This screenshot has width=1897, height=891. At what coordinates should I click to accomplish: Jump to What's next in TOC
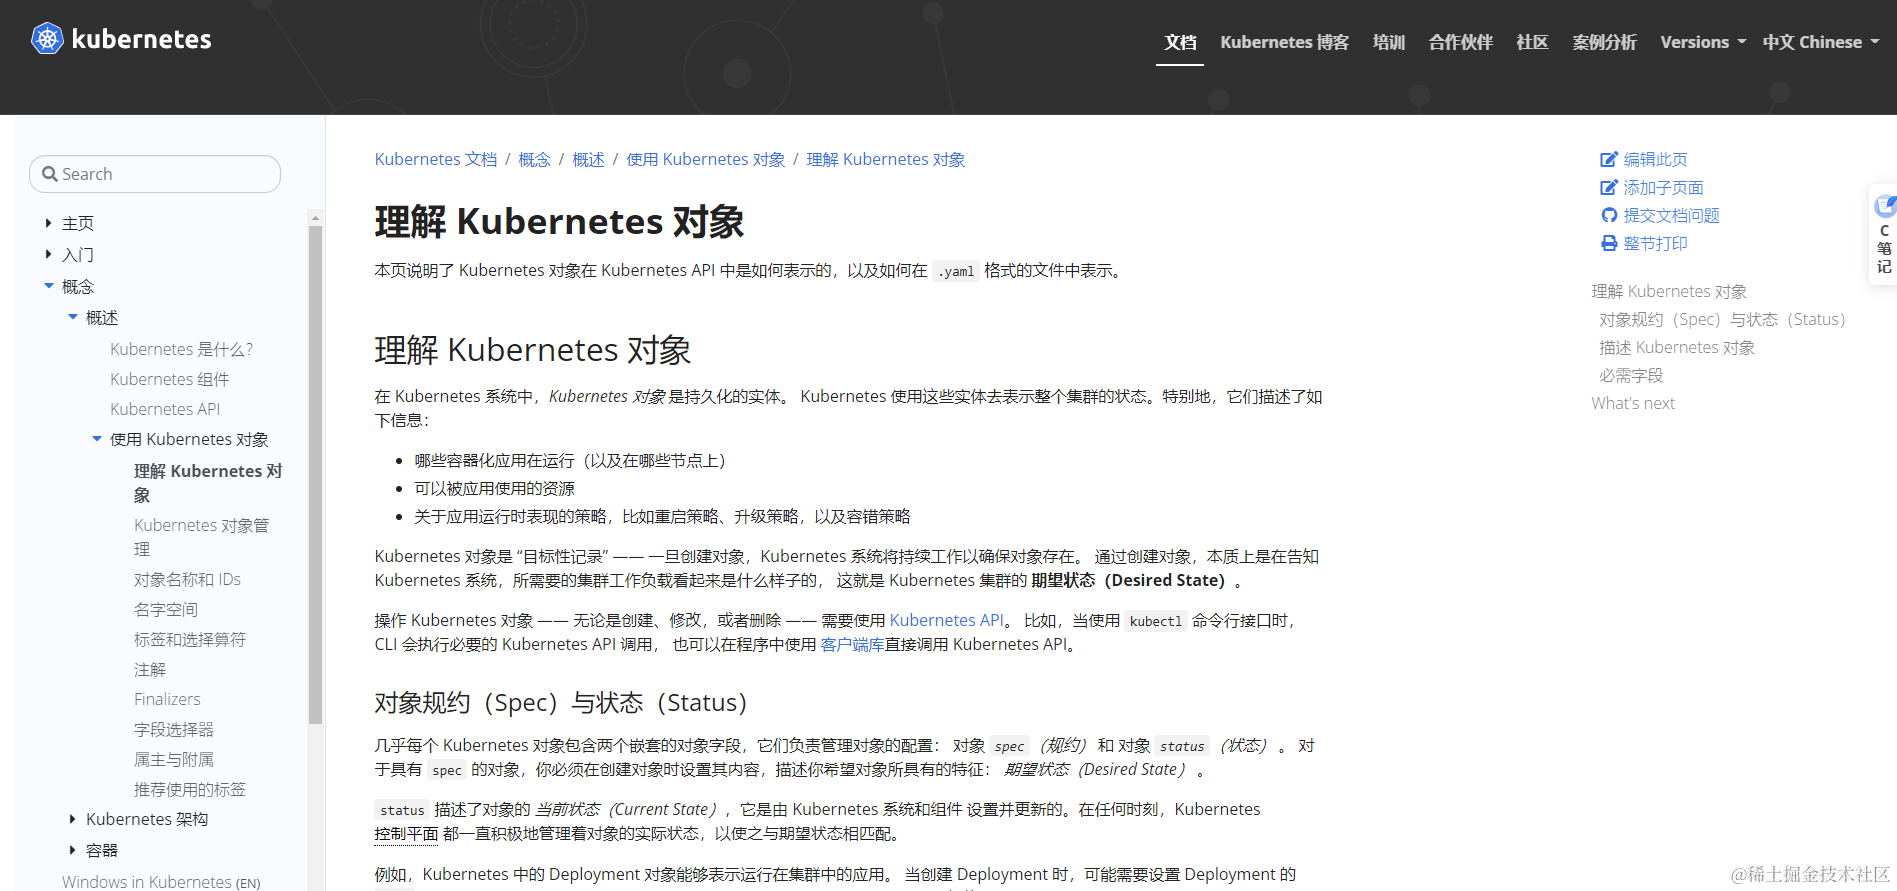tap(1633, 403)
